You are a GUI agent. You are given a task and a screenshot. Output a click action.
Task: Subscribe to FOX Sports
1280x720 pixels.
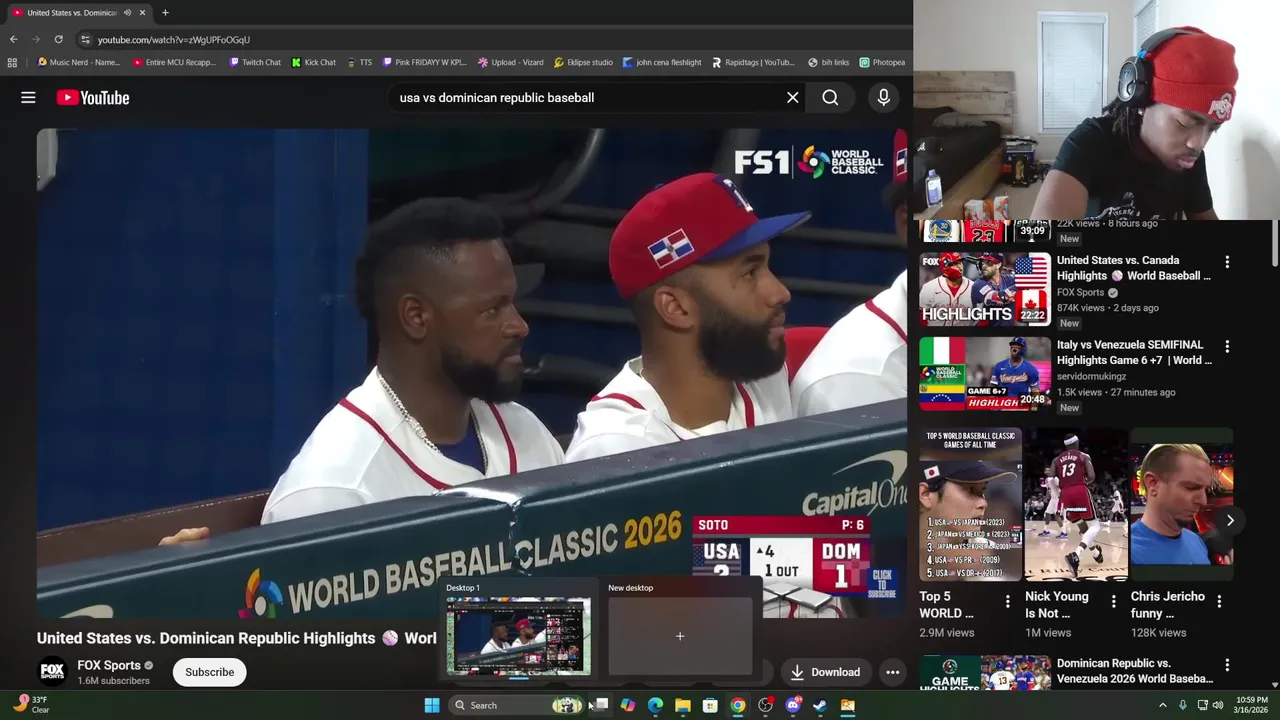pos(209,672)
